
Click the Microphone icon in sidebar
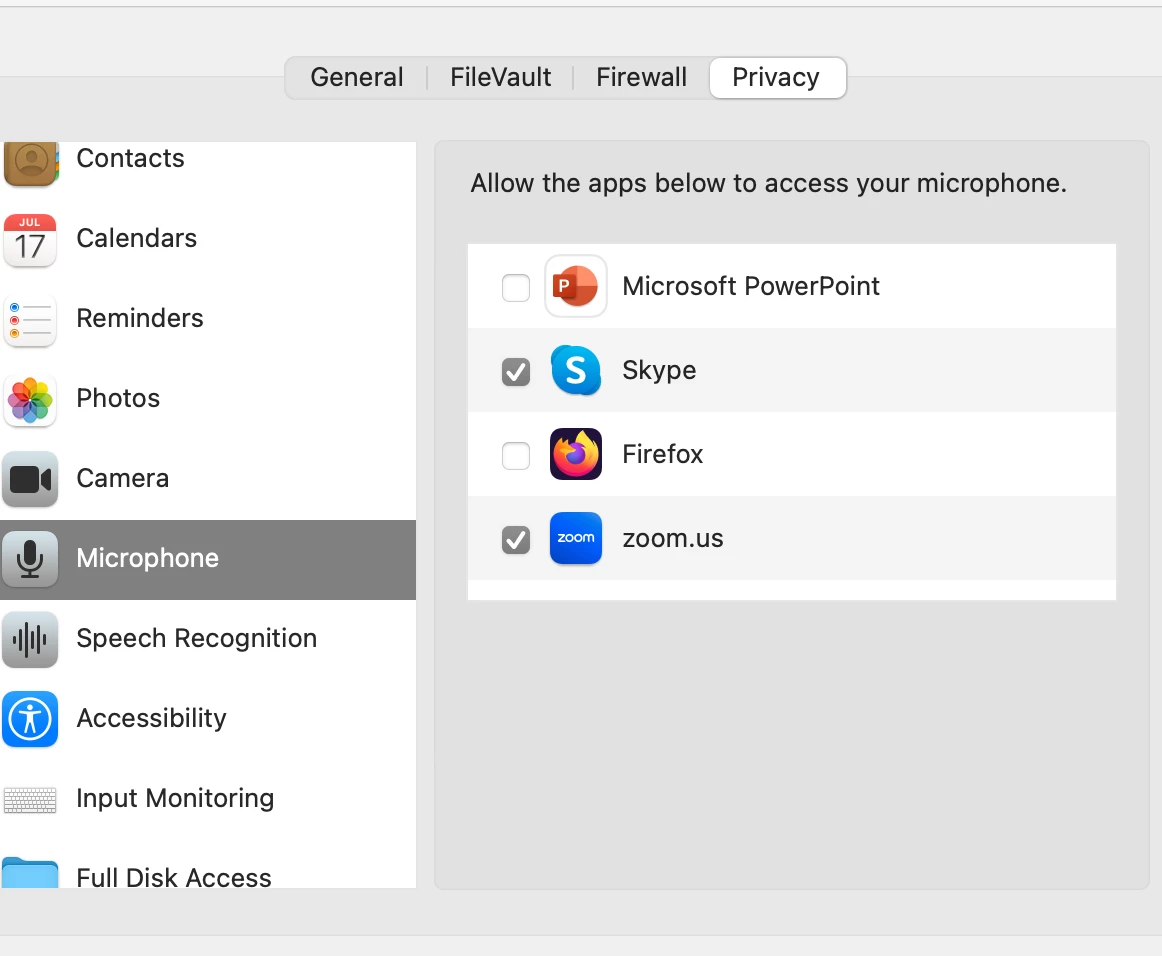(30, 560)
